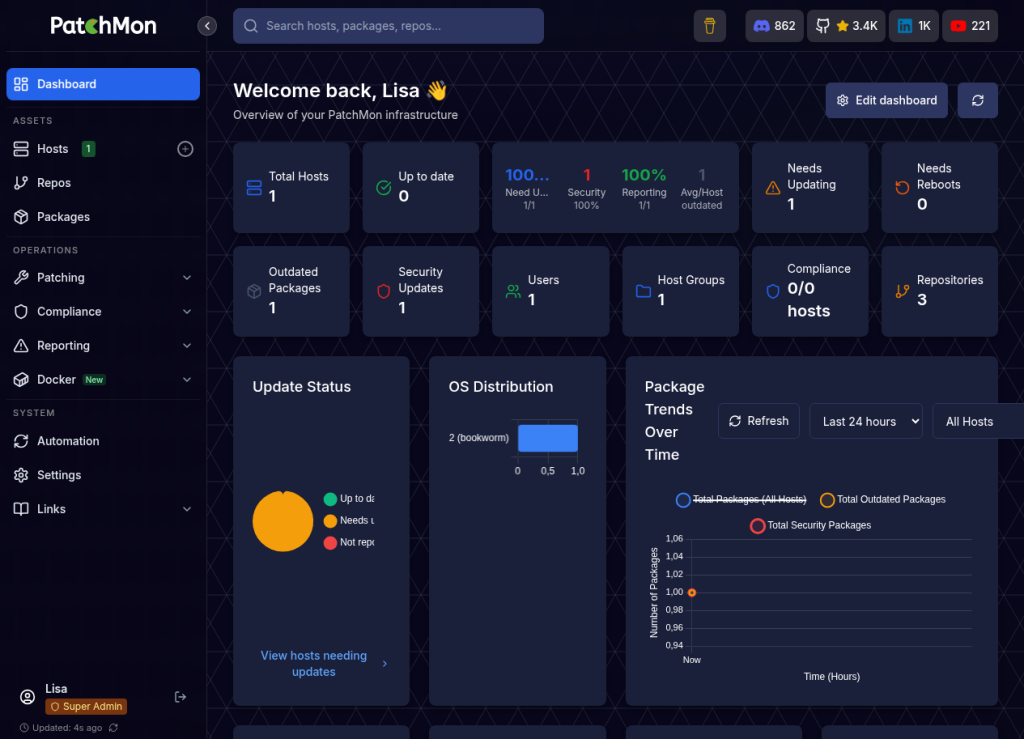
Task: Click the Security 100% statistic
Action: click(x=586, y=189)
